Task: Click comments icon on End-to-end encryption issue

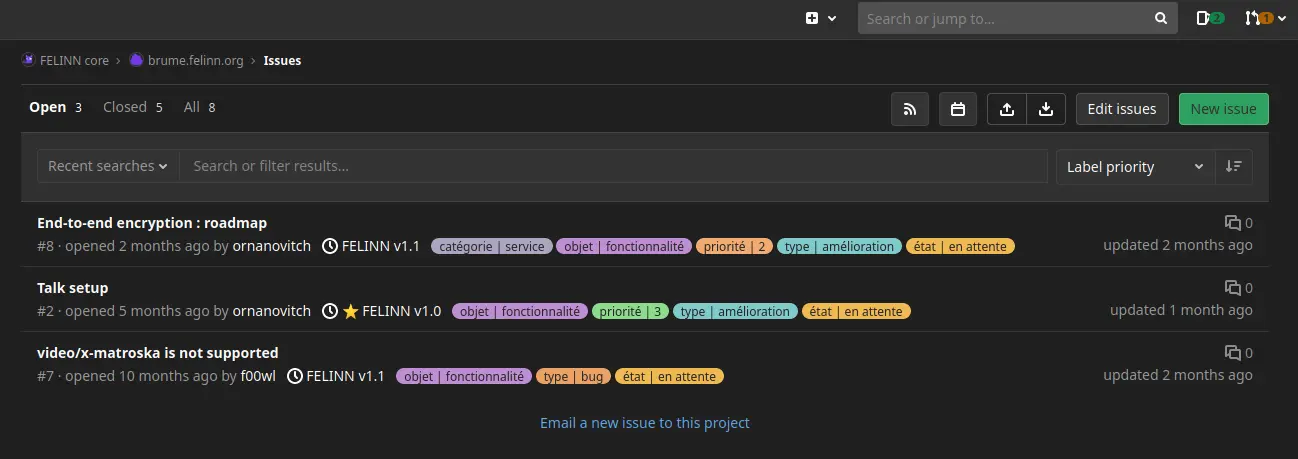Action: click(x=1233, y=223)
